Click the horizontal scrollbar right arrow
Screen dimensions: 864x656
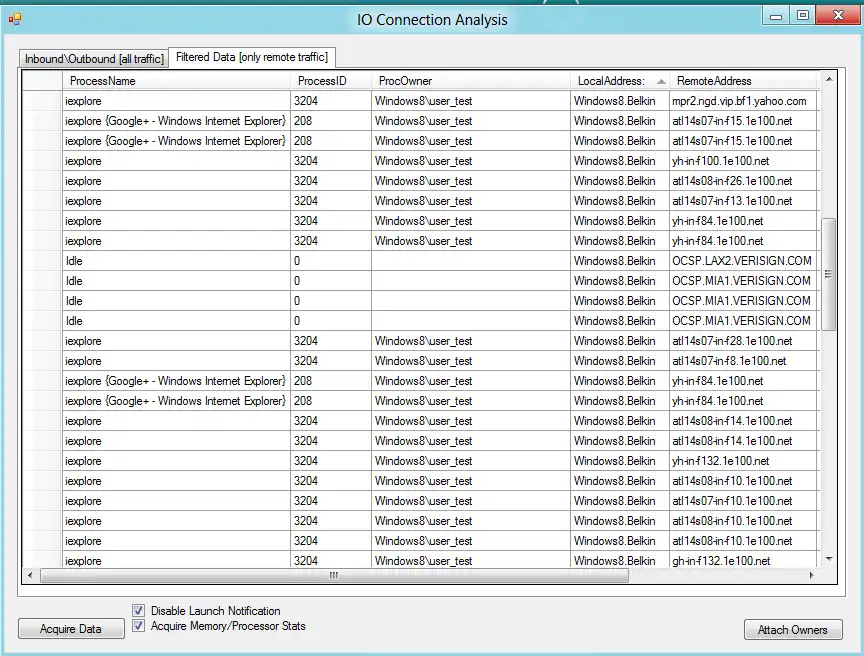(x=812, y=575)
